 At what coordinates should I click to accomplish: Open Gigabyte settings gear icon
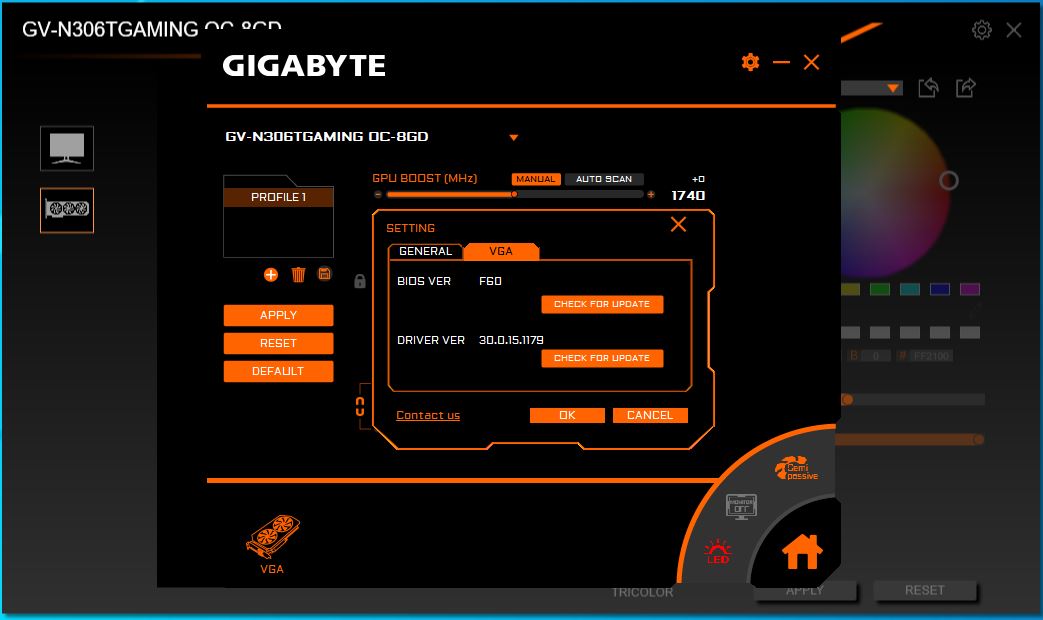click(x=750, y=62)
